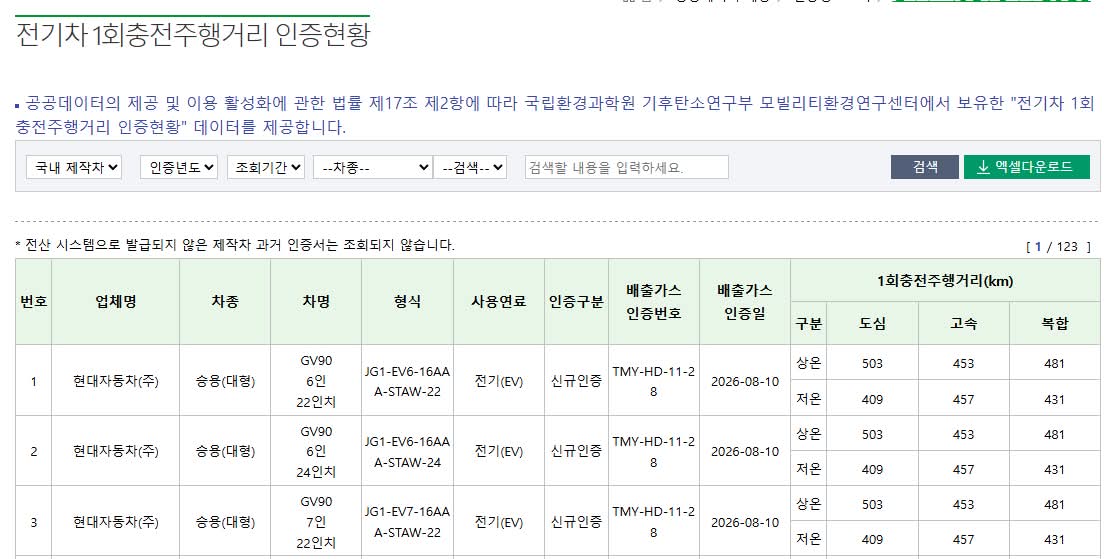This screenshot has width=1104, height=559.
Task: Click TMY-HD-11-28 in row 1
Action: point(653,381)
